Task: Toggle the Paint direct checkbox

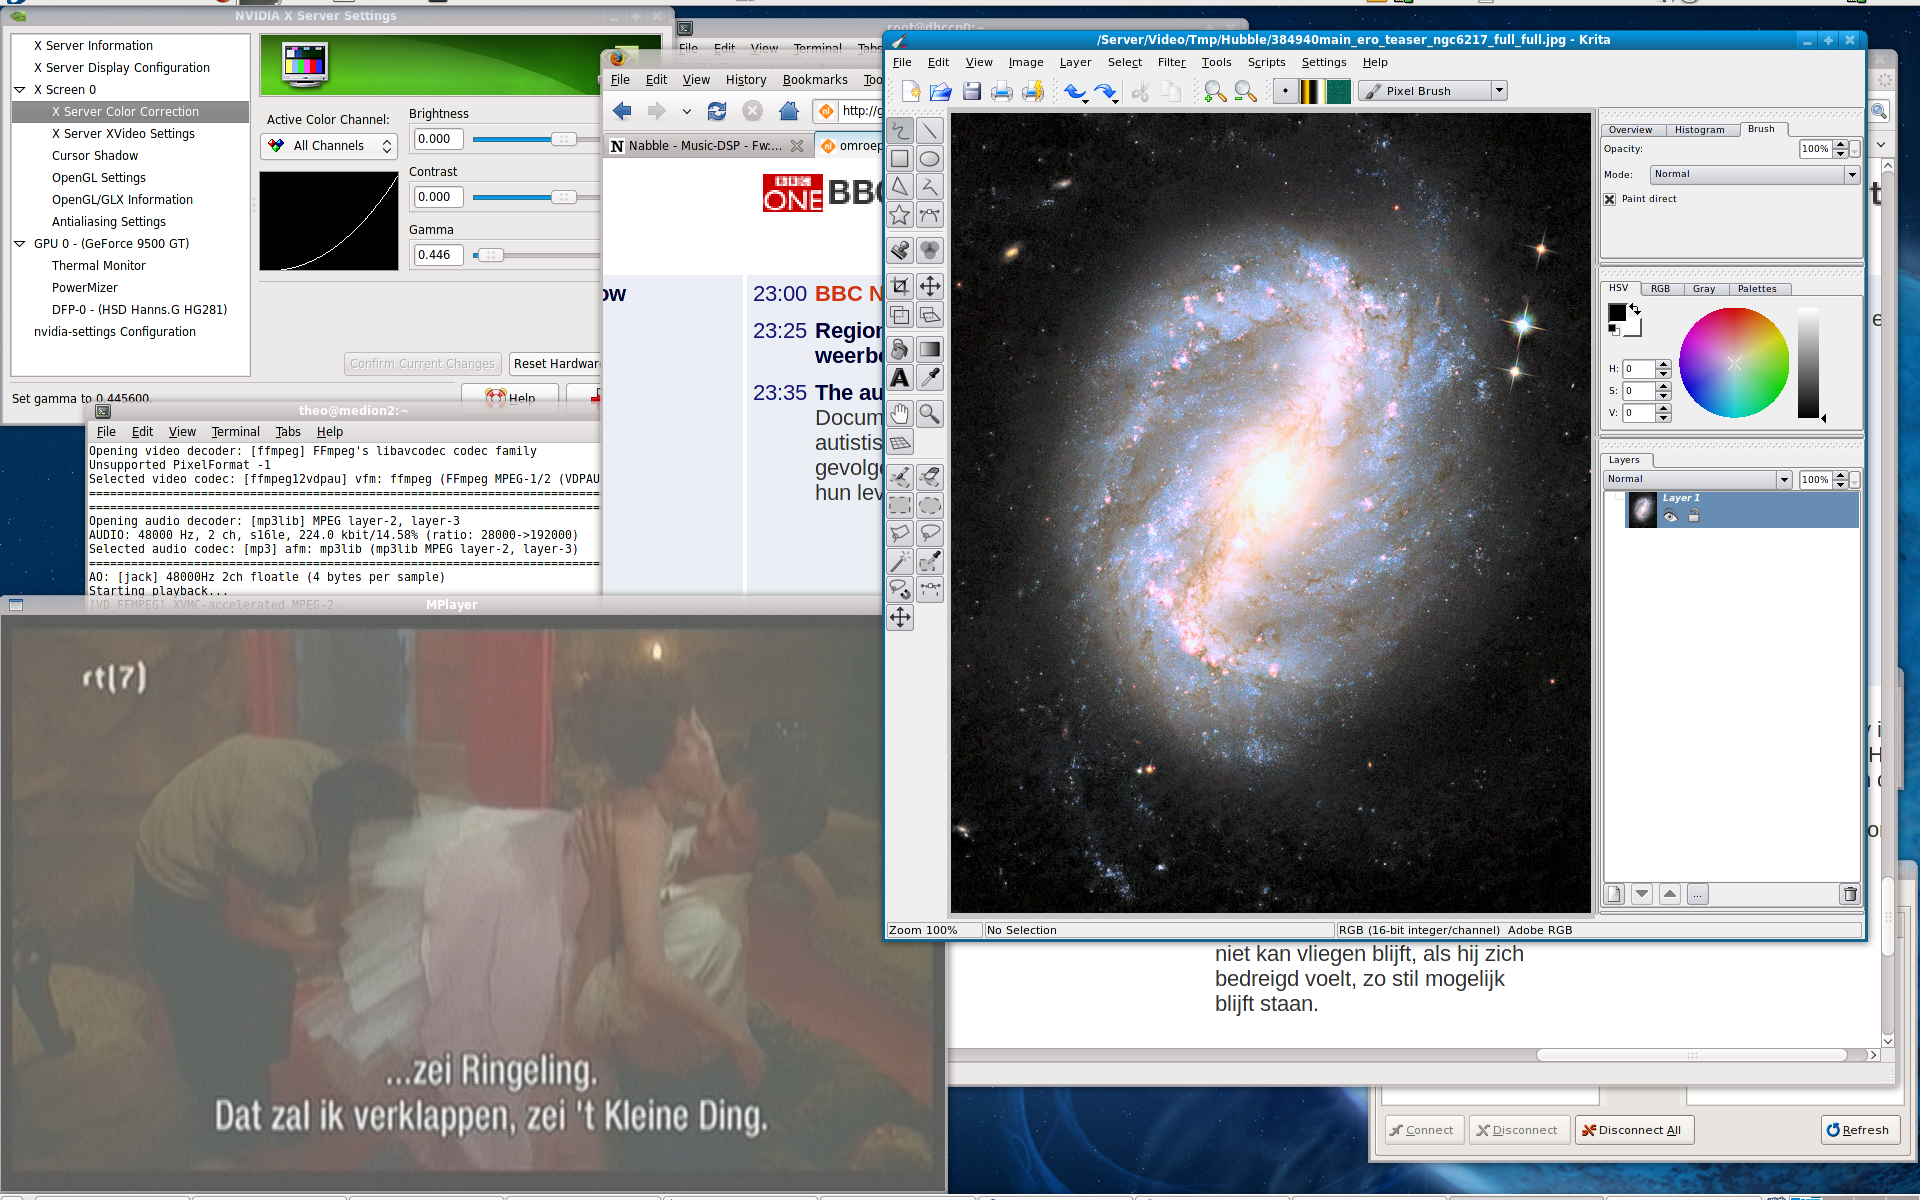Action: tap(1610, 199)
